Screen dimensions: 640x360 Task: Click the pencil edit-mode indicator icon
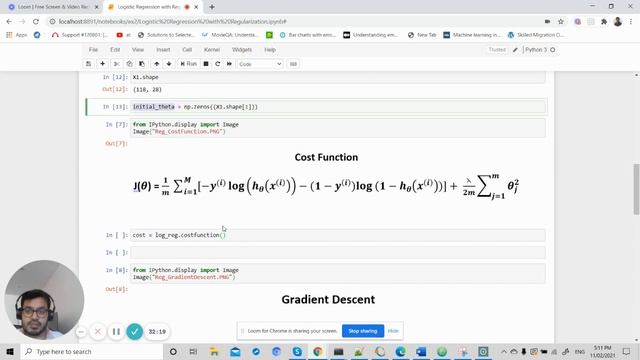(x=516, y=50)
